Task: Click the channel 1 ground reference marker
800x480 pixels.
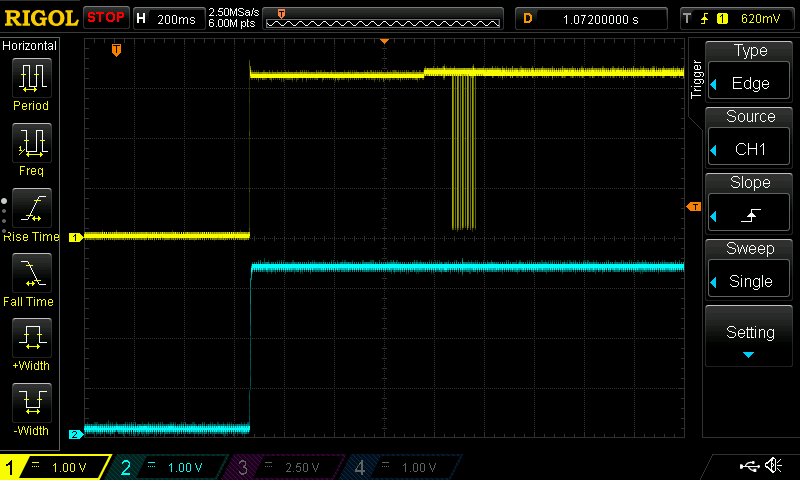Action: tap(76, 237)
